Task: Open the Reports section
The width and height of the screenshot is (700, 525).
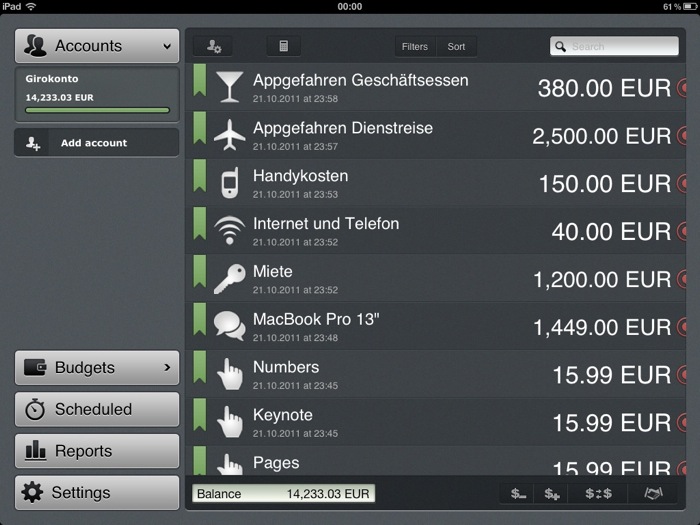Action: coord(97,451)
